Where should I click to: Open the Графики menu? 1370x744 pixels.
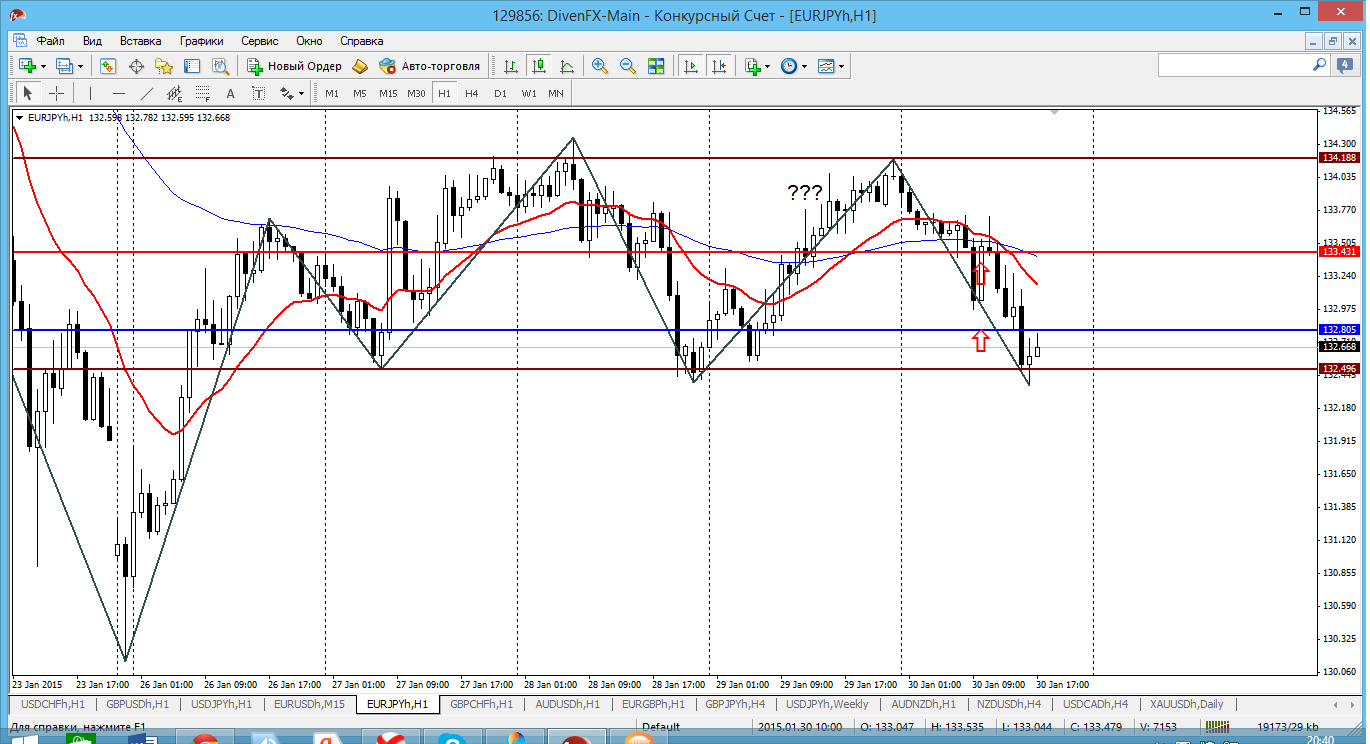click(x=202, y=41)
